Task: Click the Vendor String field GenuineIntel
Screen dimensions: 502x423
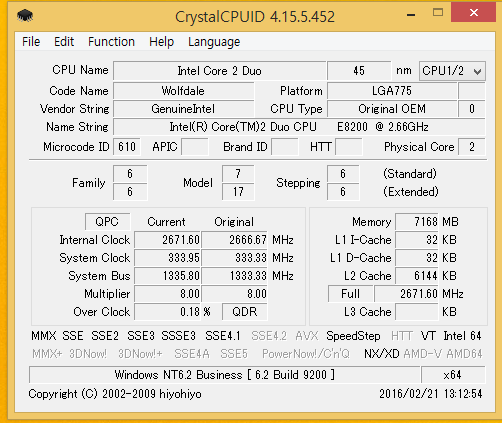Action: coord(183,109)
